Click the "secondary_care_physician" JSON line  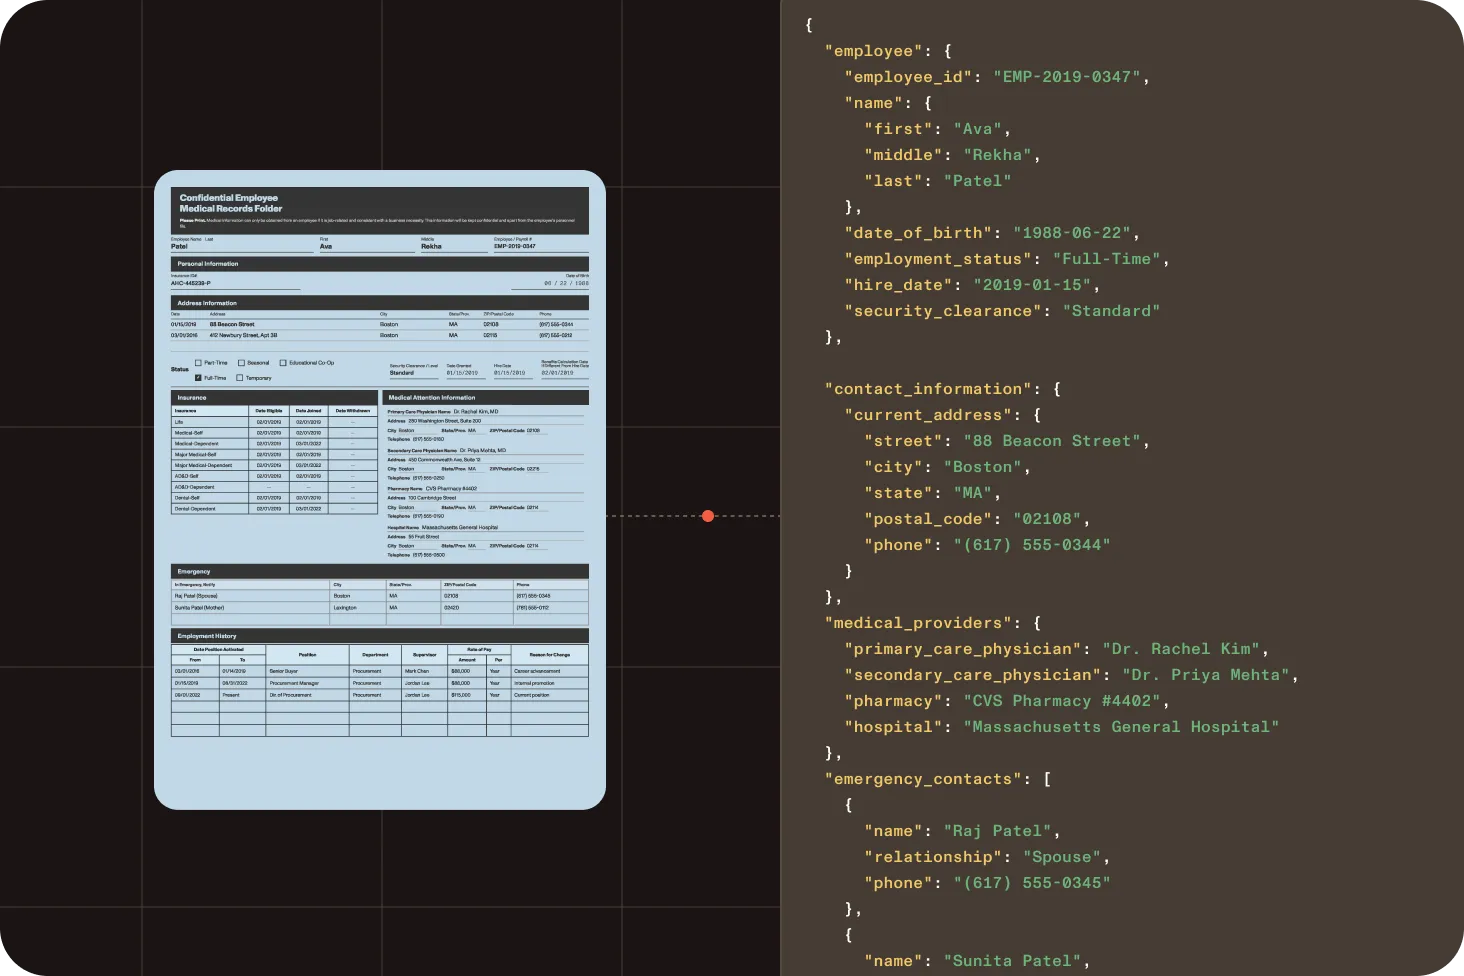coord(1072,675)
